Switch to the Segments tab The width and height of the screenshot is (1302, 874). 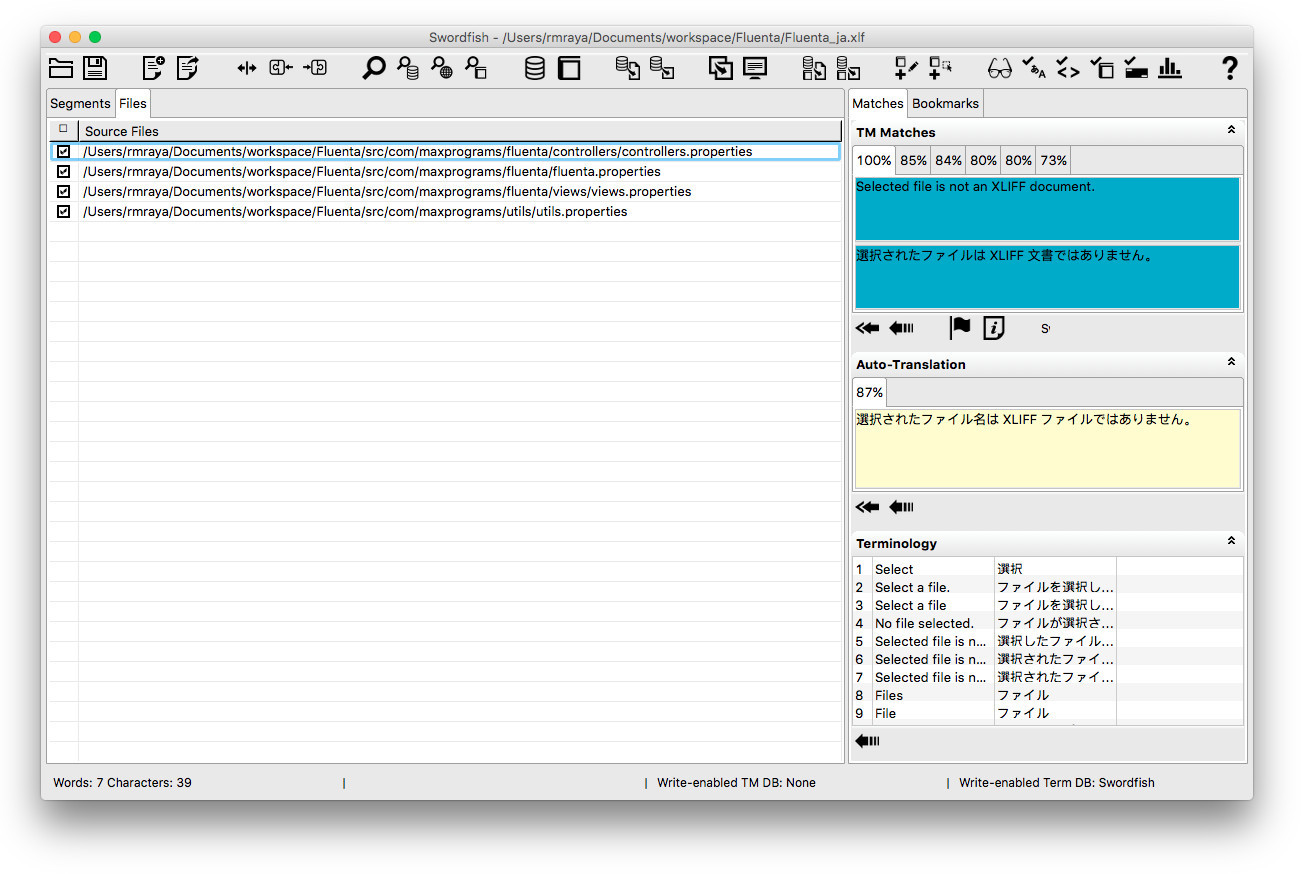tap(80, 104)
